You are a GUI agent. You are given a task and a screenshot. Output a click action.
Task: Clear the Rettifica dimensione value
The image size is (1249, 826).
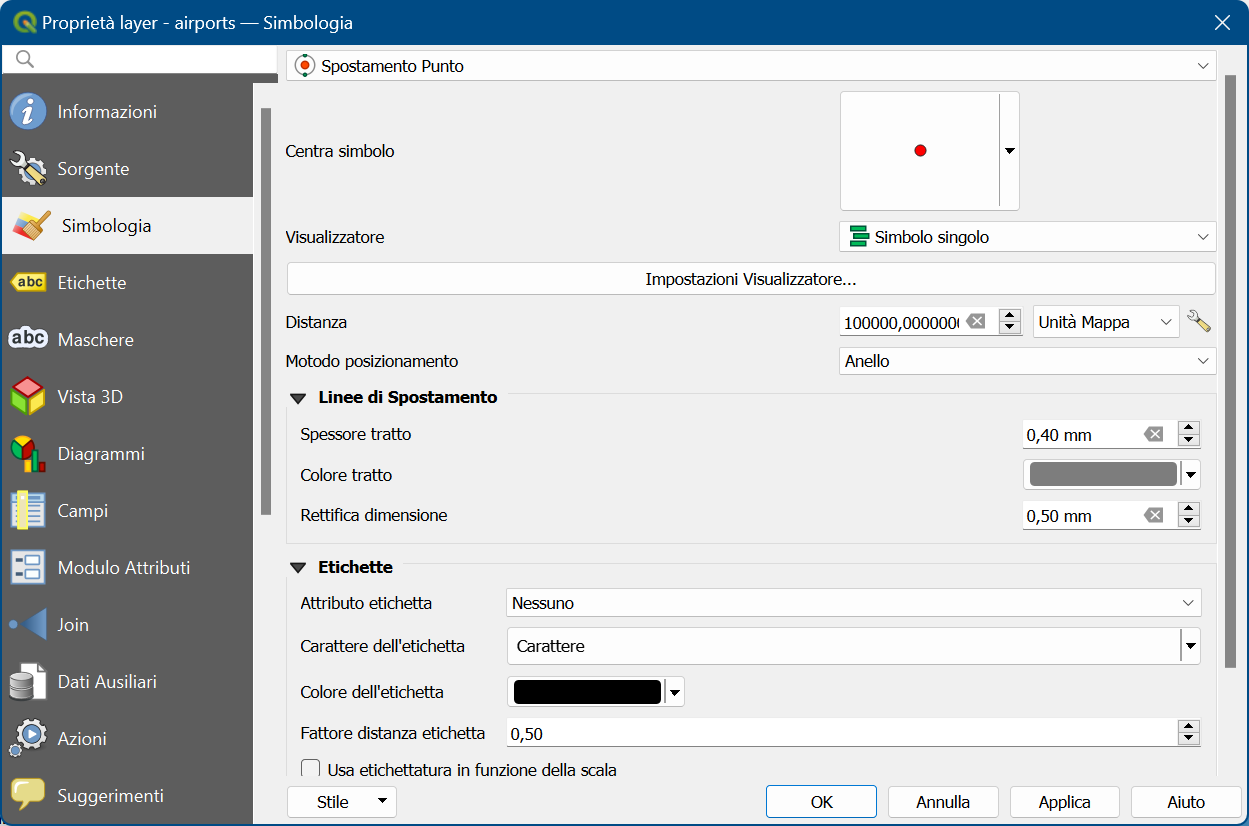pos(1154,515)
